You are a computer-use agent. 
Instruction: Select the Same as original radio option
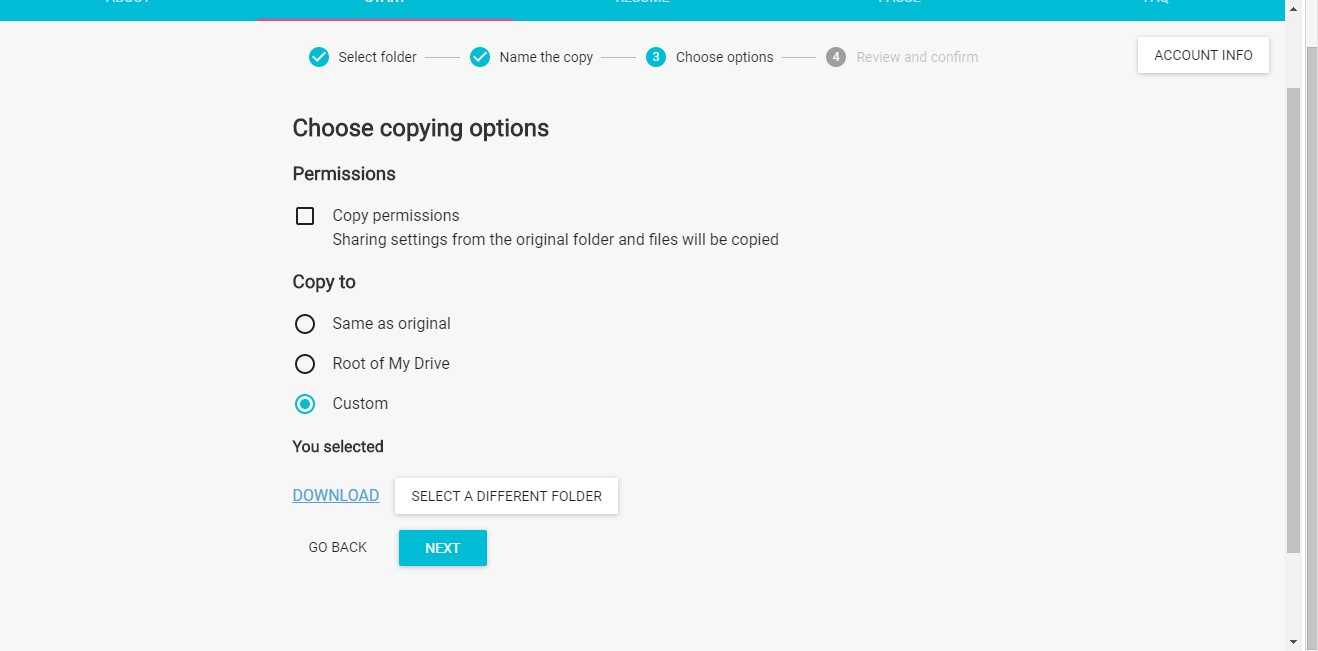(305, 324)
